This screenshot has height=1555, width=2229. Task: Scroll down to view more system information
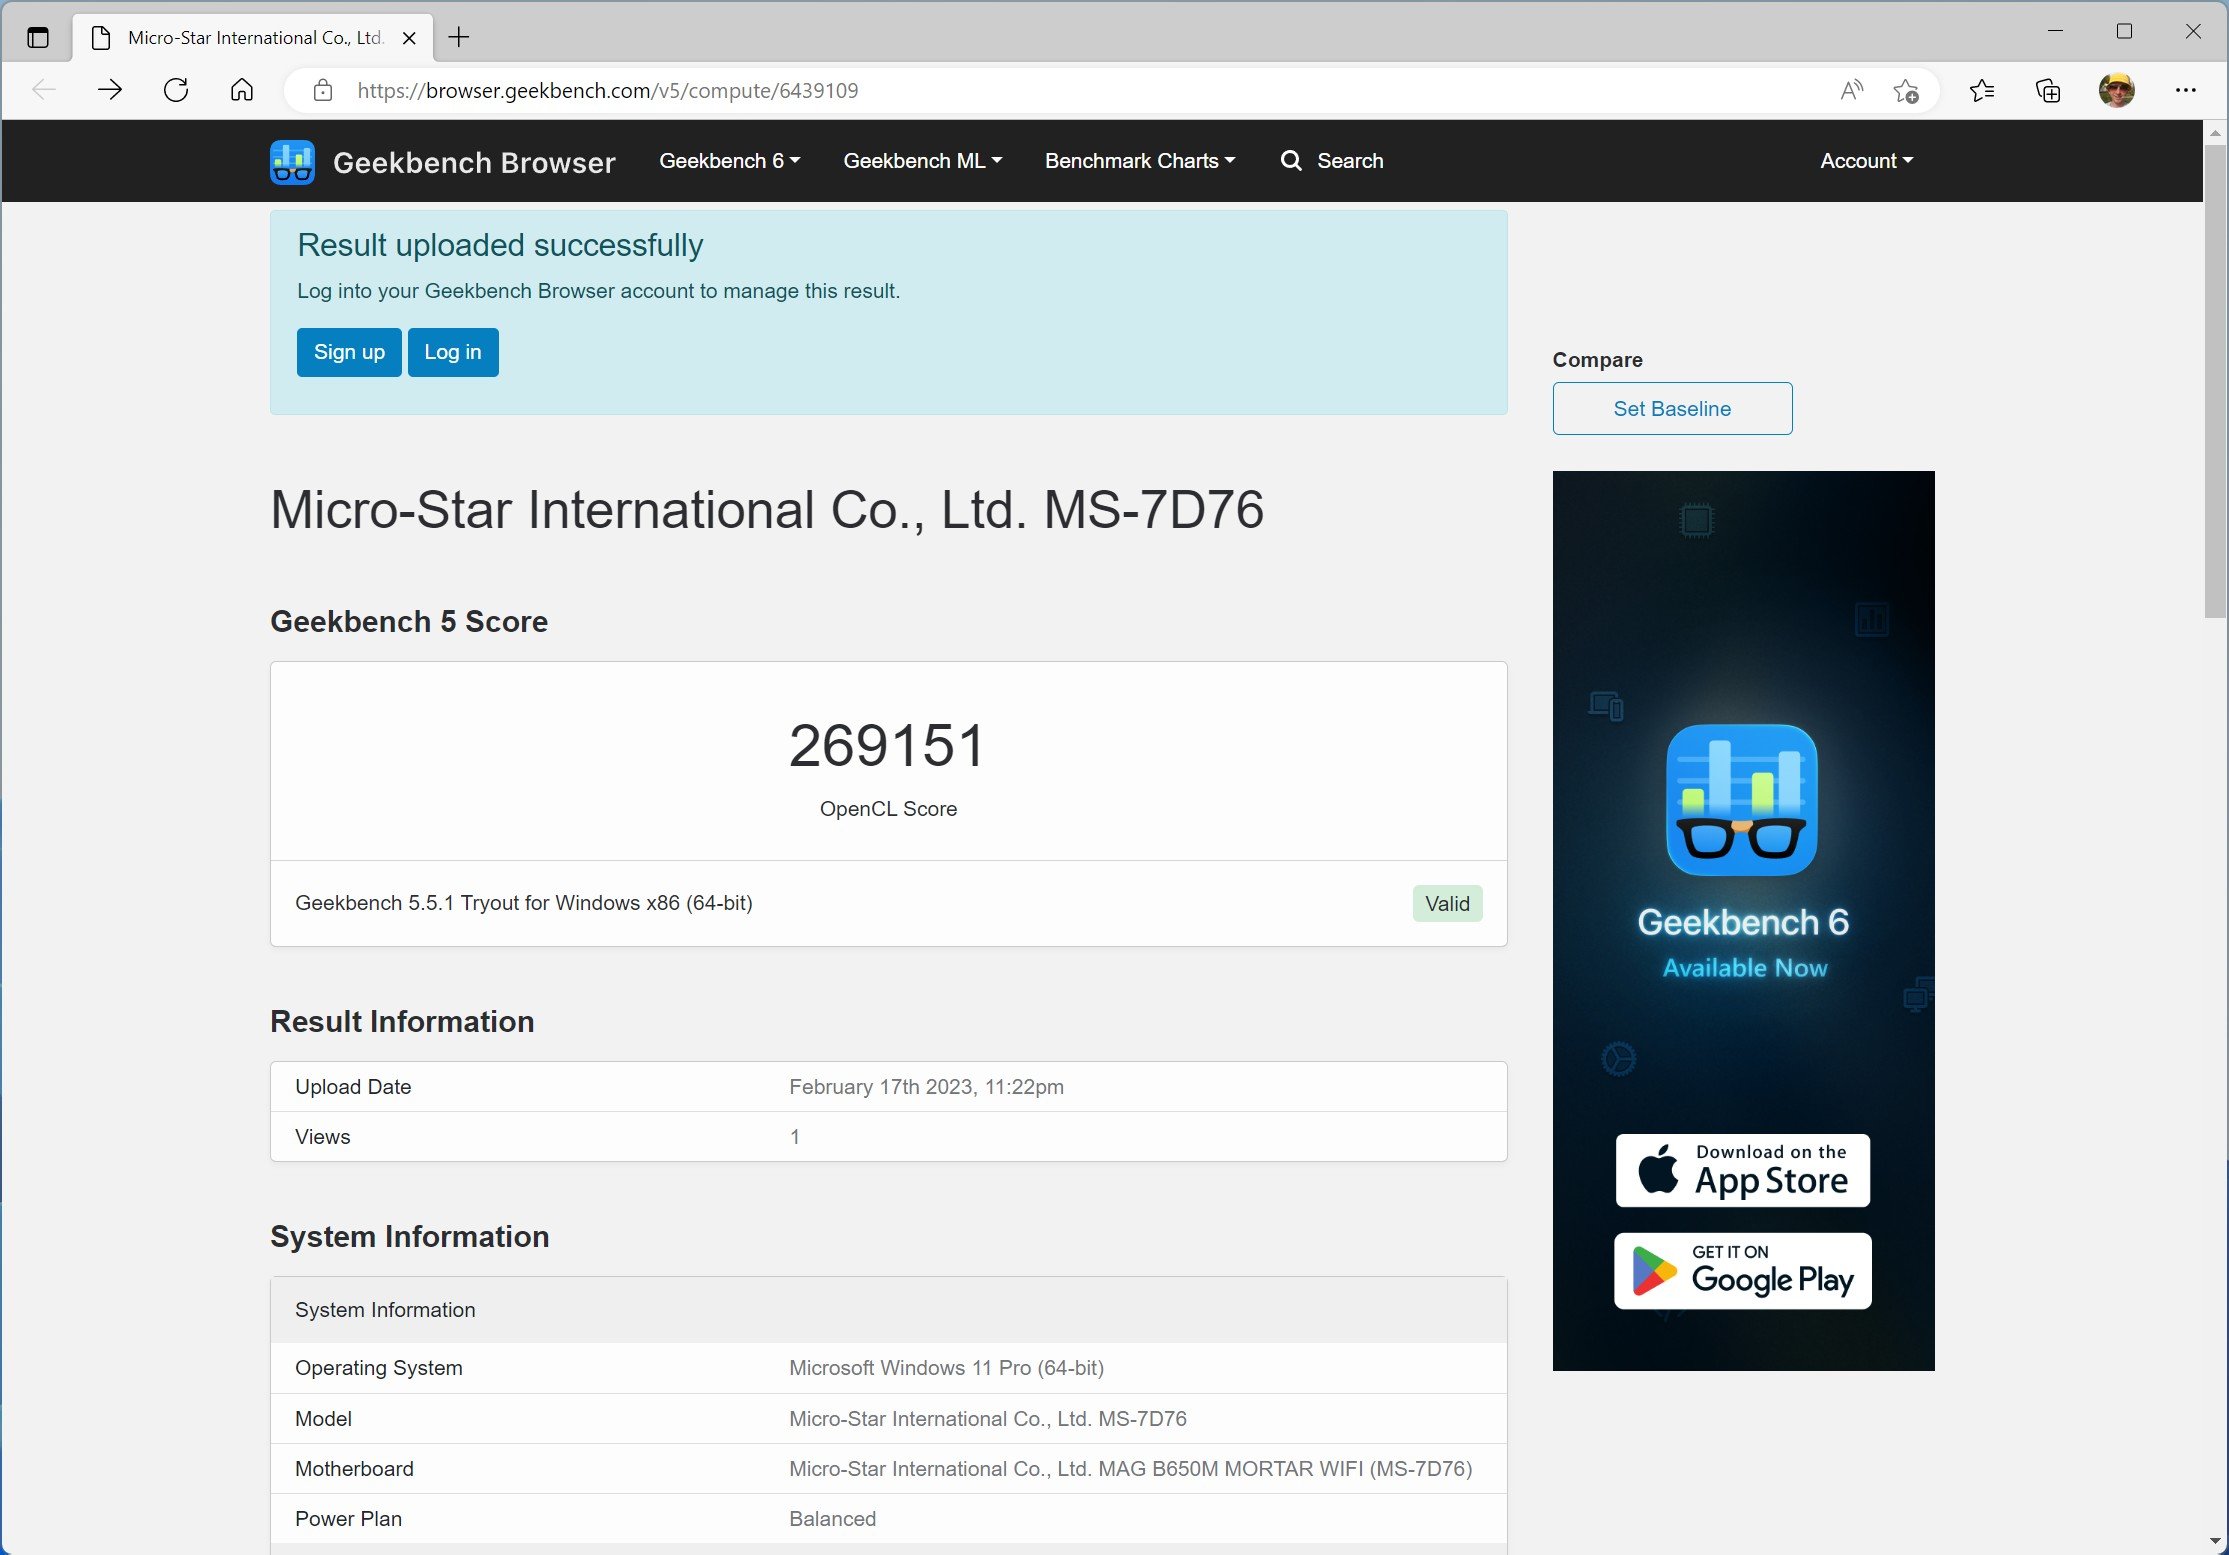(2215, 1545)
